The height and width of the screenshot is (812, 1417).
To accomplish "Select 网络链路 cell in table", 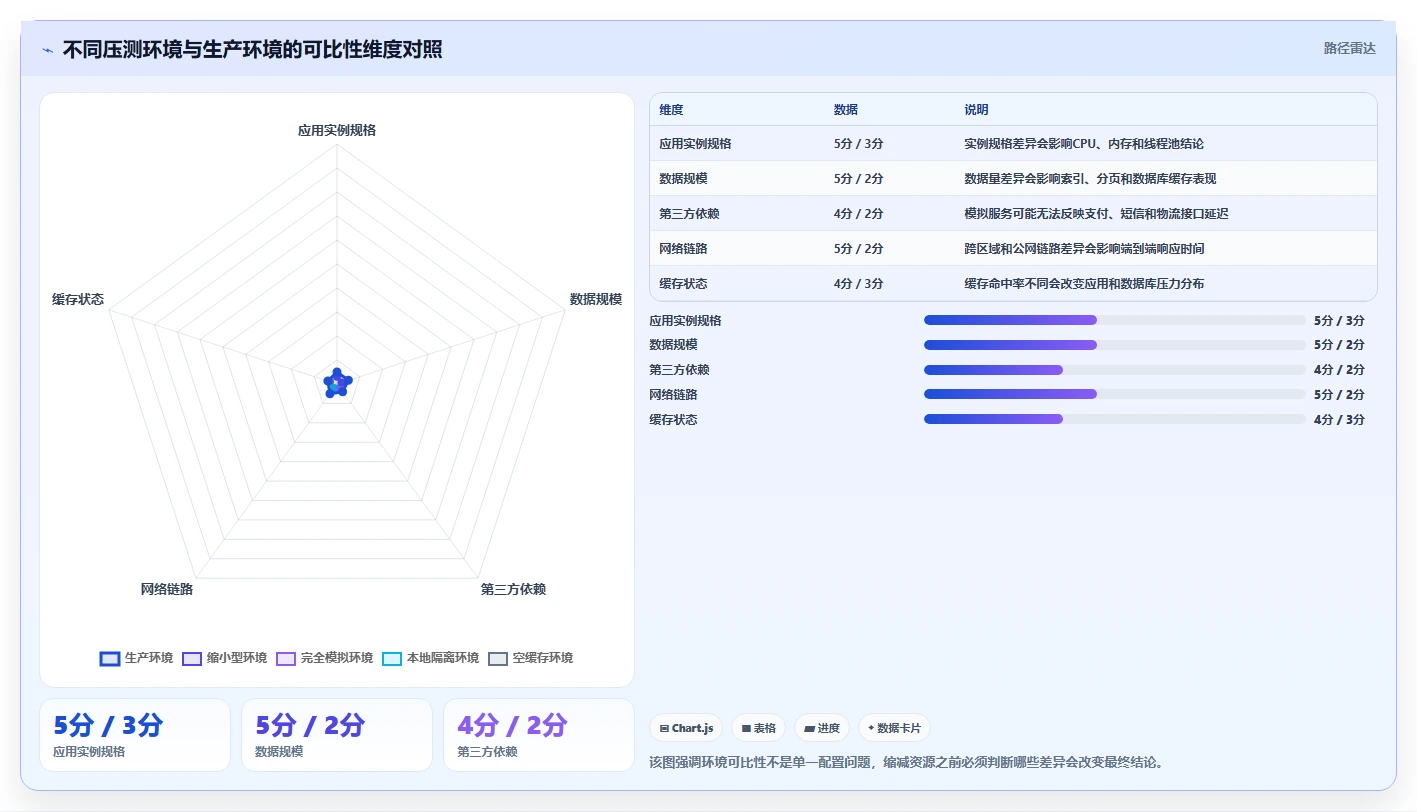I will [683, 249].
